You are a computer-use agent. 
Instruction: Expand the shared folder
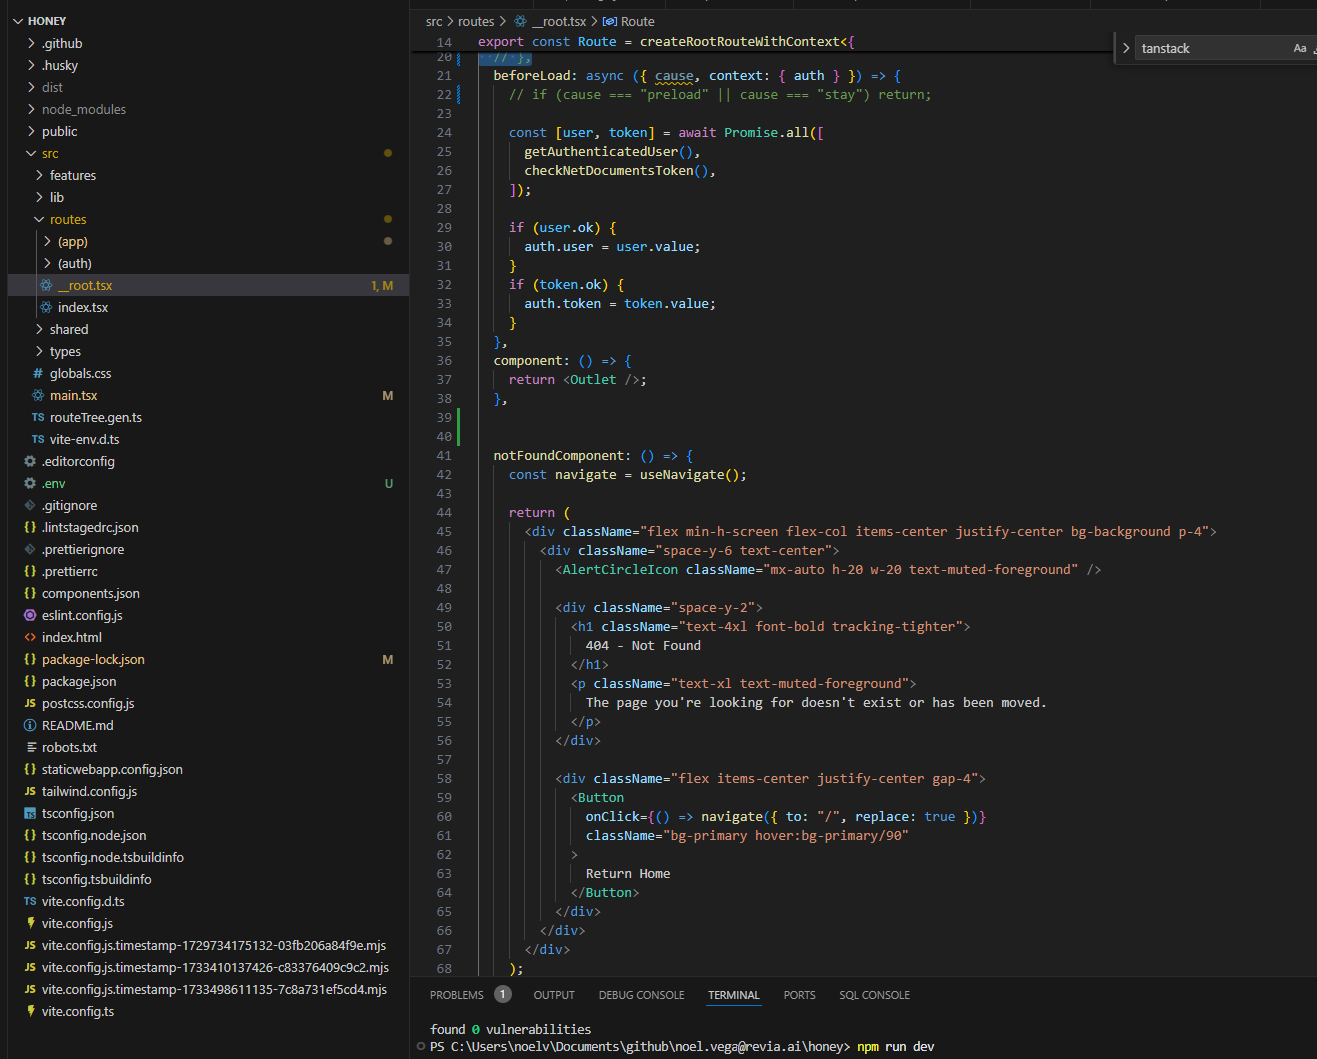coord(39,329)
